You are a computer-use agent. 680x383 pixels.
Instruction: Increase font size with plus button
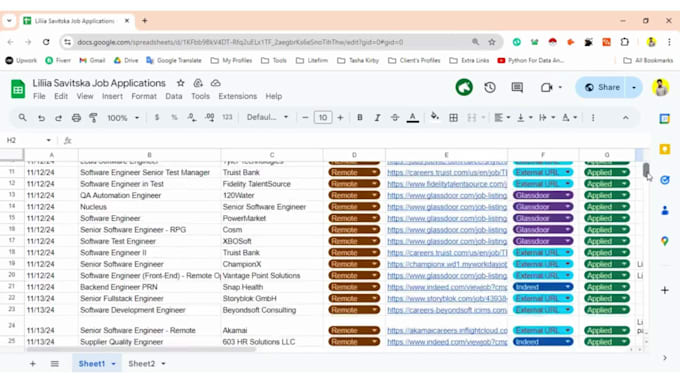click(x=340, y=118)
